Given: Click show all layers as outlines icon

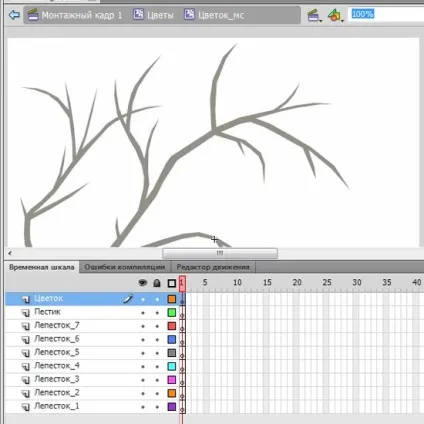Looking at the screenshot, I should pyautogui.click(x=172, y=283).
